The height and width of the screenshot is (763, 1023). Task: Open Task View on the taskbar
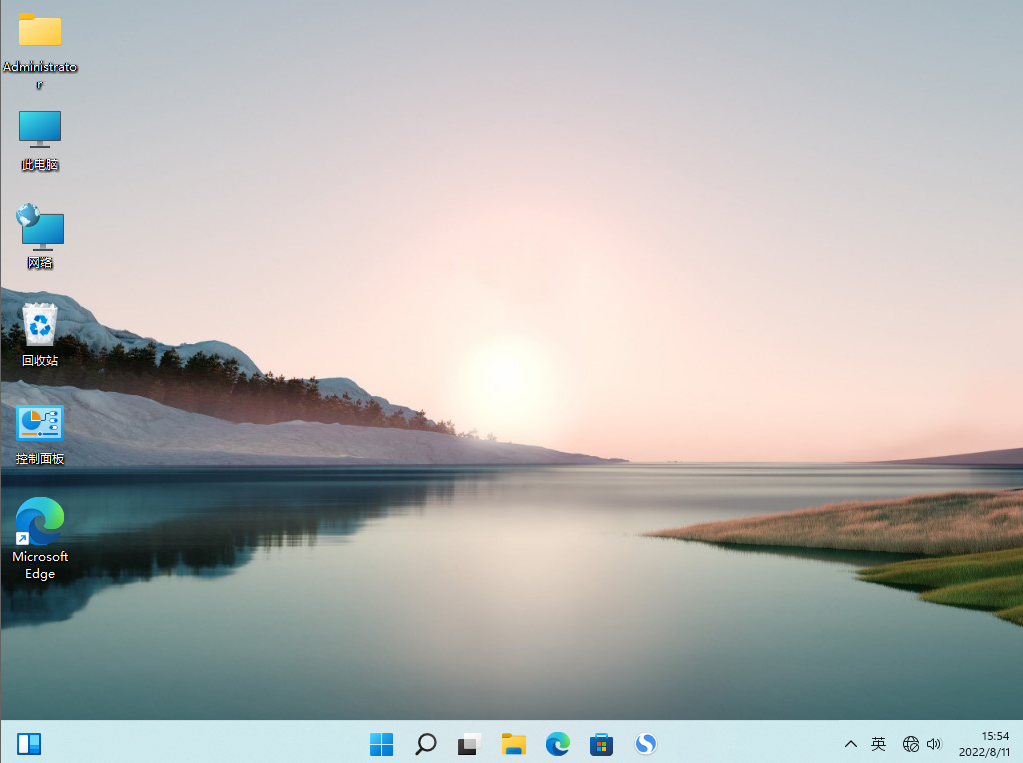[x=469, y=743]
